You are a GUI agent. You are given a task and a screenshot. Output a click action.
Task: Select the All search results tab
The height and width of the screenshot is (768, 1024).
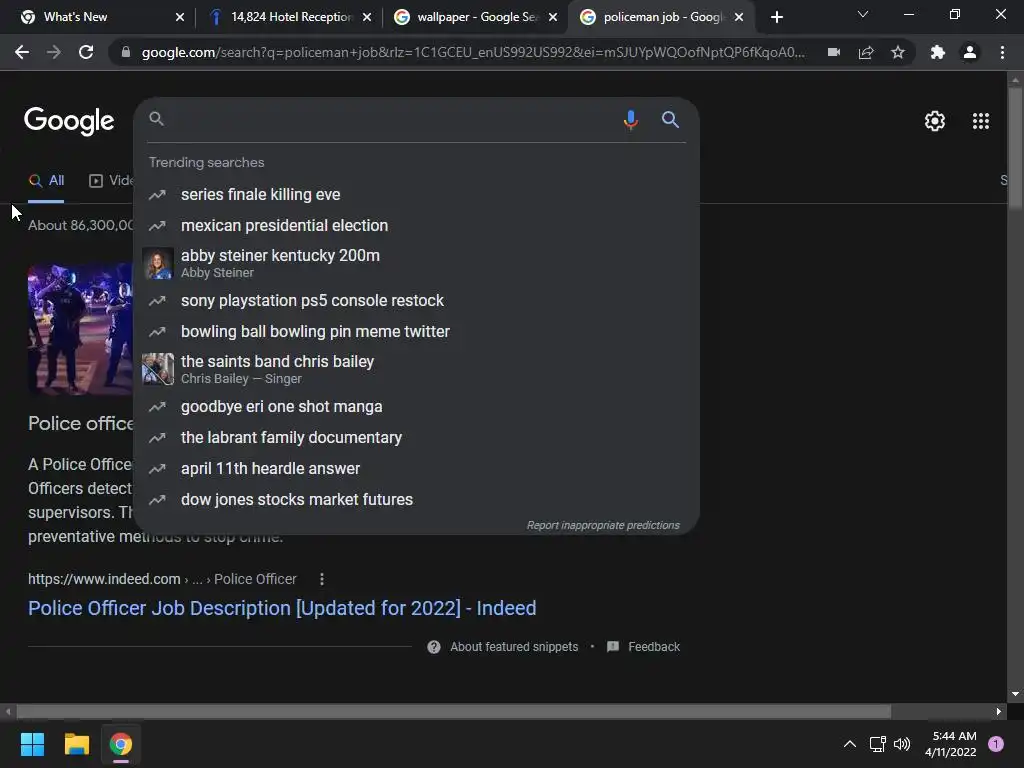coord(46,181)
